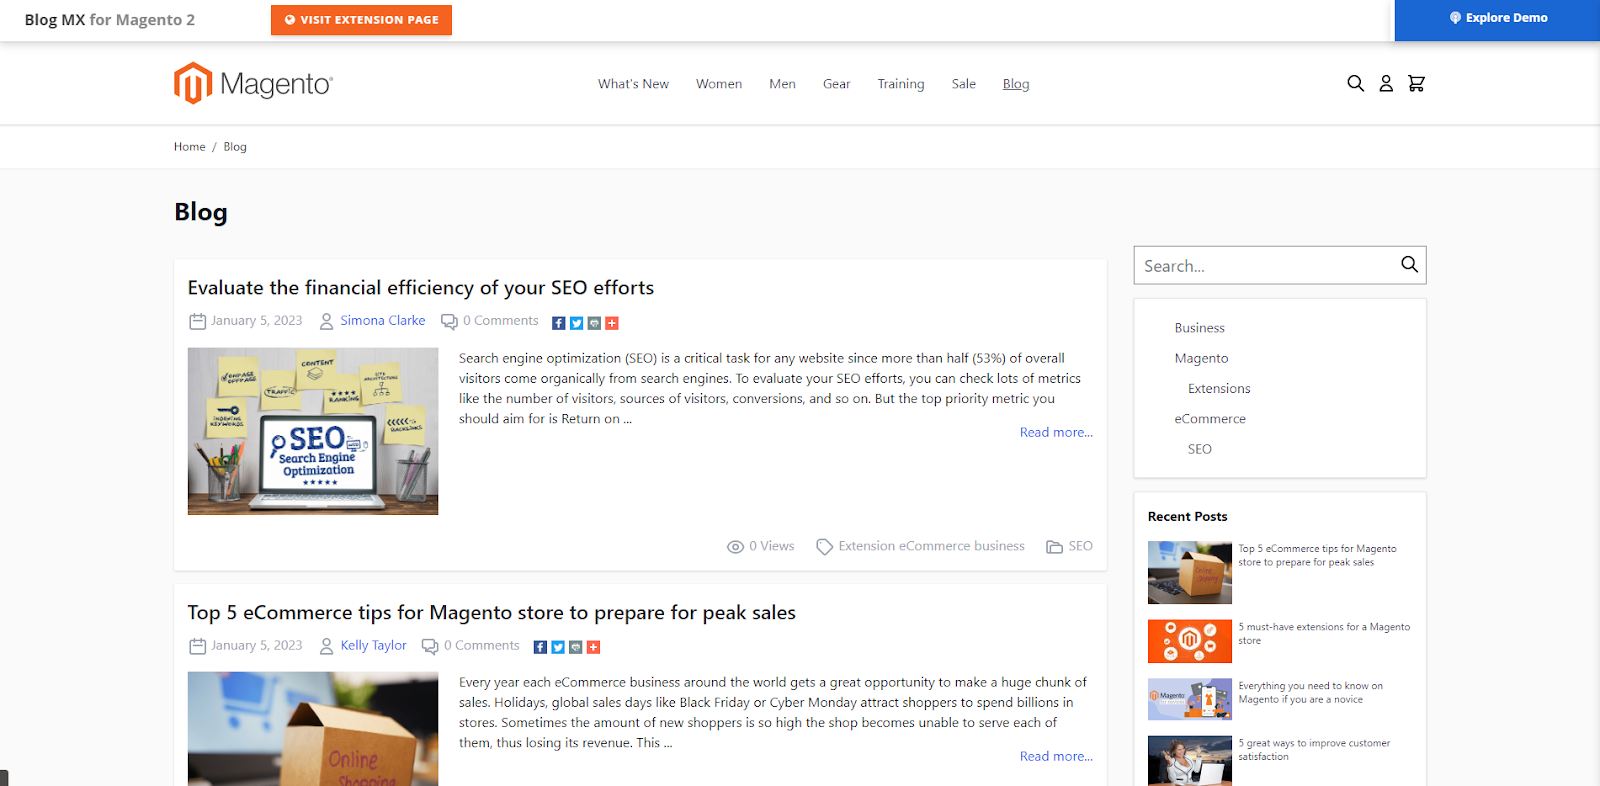This screenshot has width=1600, height=786.
Task: Click the comments bubble icon on Top 5 eCommerce post
Action: [x=430, y=646]
